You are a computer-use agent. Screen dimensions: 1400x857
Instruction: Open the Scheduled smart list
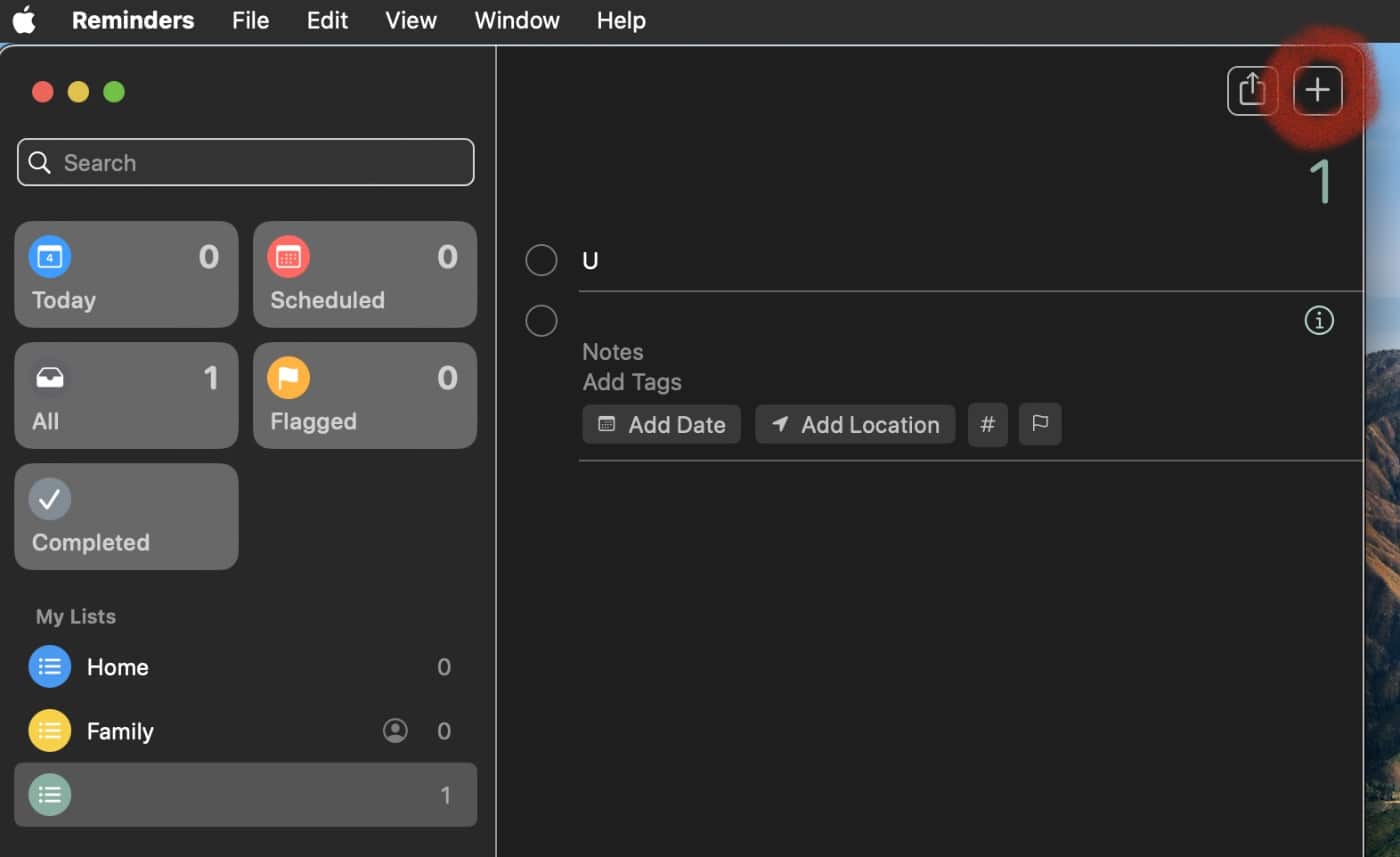coord(364,274)
